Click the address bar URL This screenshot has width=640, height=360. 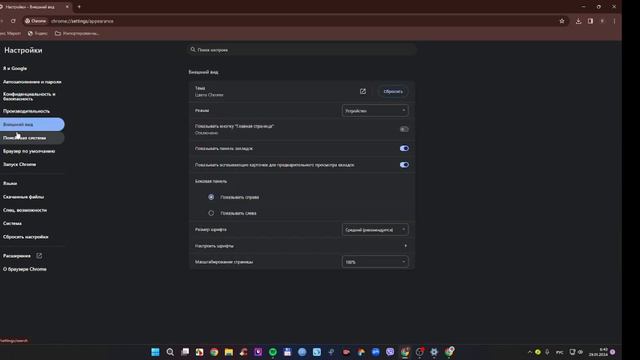(x=82, y=21)
